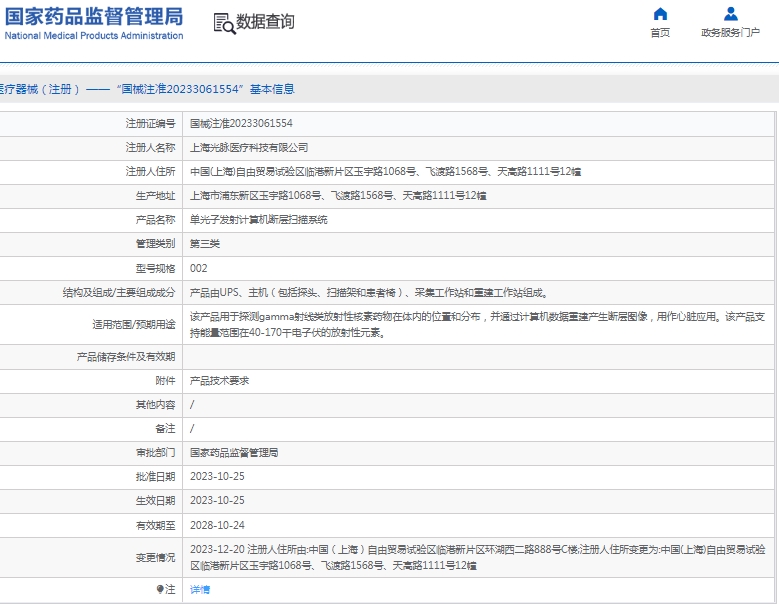
Task: Click the 数据查询 magnifier document icon
Action: tap(224, 23)
